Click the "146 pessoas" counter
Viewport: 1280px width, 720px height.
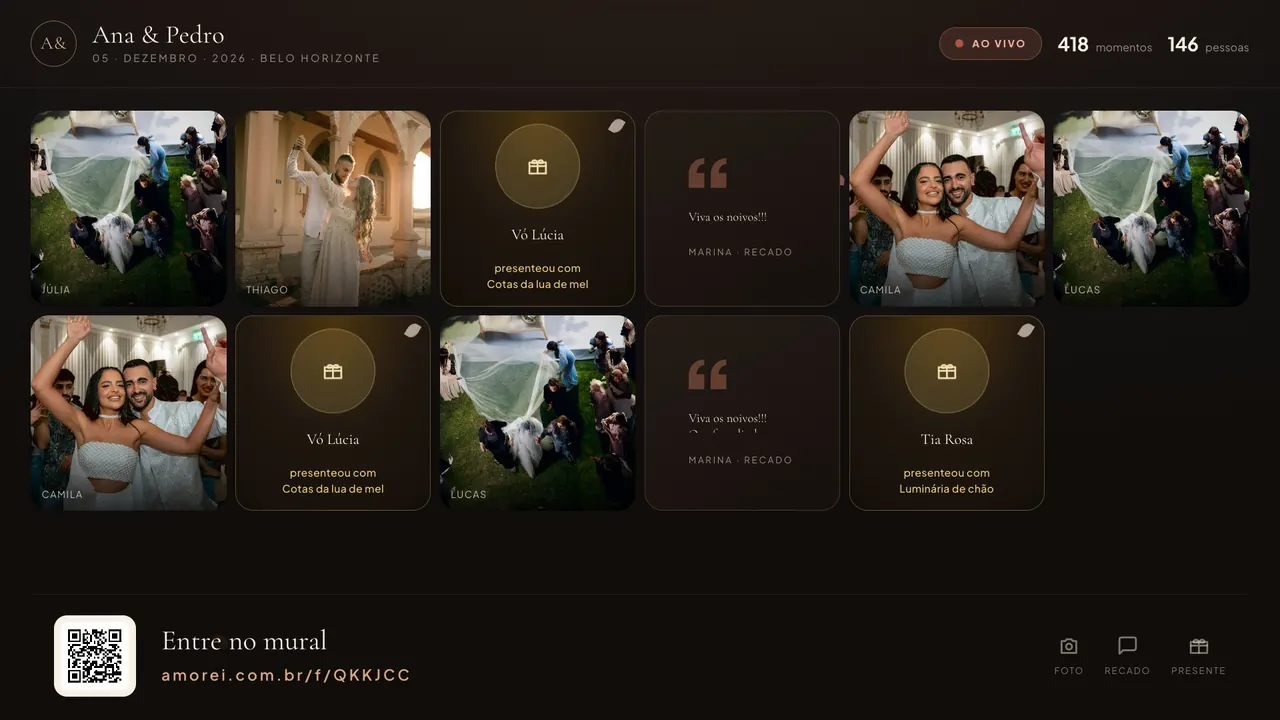[x=1208, y=45]
